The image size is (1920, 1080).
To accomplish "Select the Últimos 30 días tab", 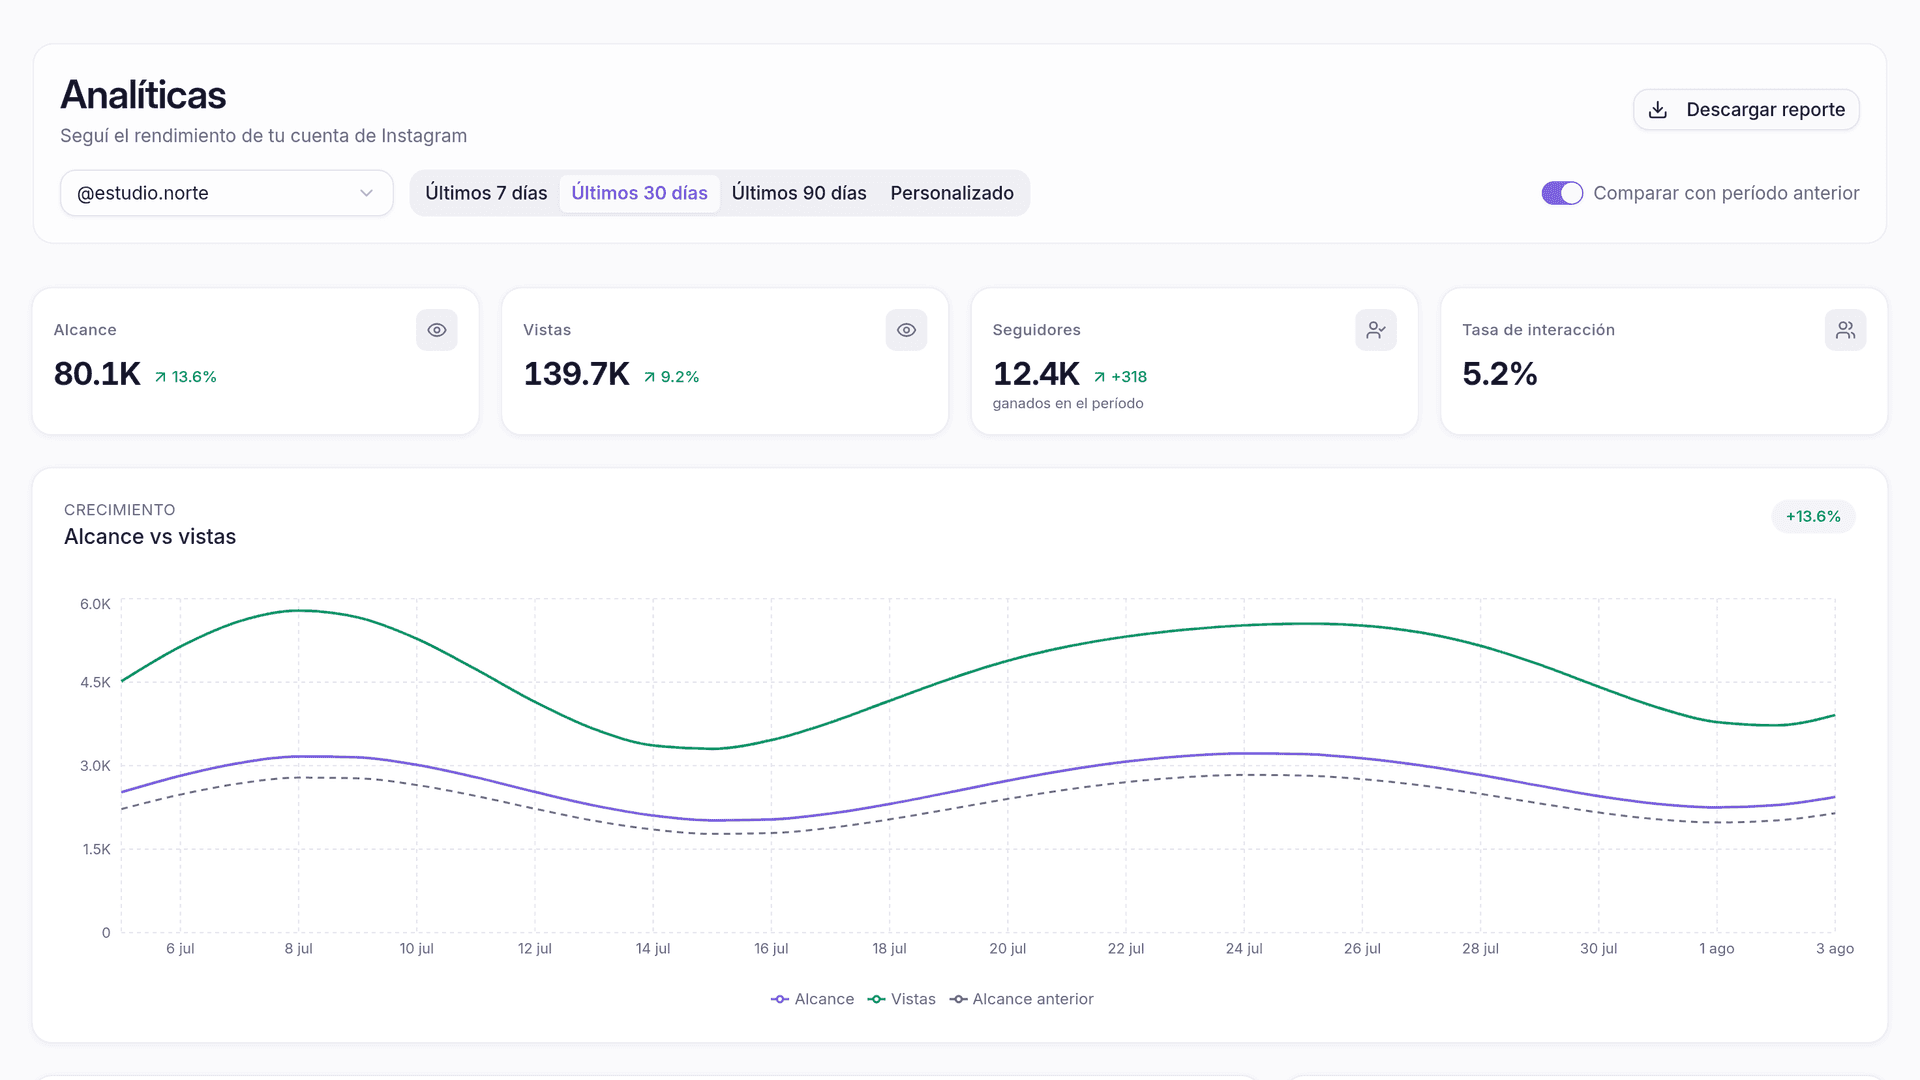I will (639, 193).
